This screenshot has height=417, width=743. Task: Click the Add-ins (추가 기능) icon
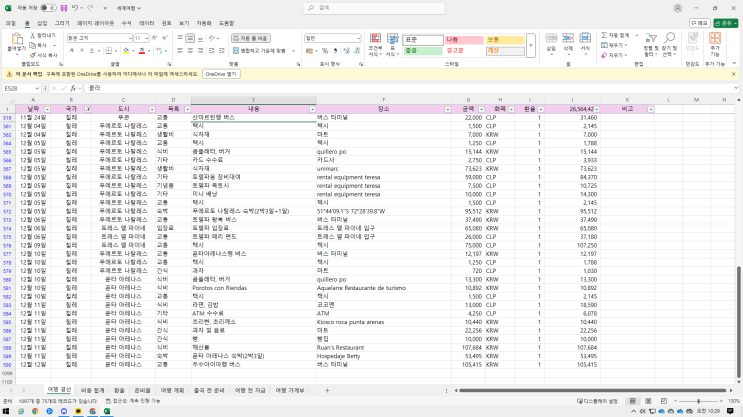pyautogui.click(x=715, y=39)
